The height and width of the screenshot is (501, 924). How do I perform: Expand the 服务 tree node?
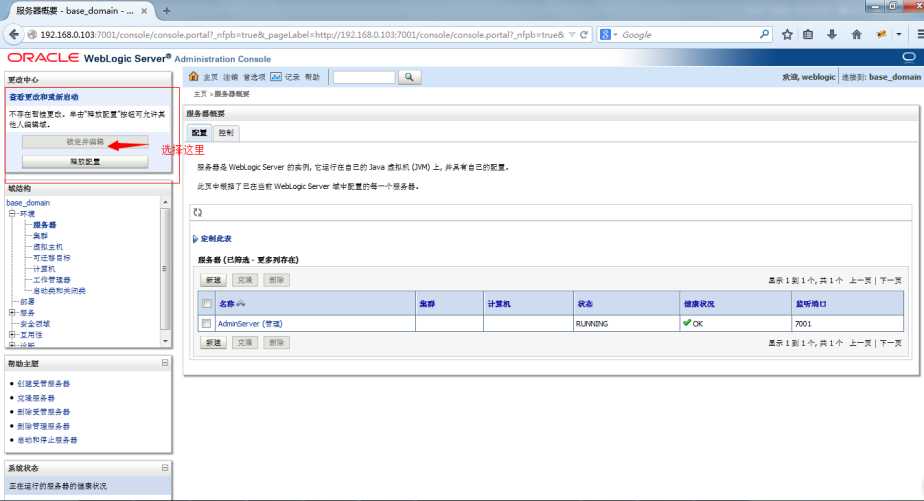[12, 312]
